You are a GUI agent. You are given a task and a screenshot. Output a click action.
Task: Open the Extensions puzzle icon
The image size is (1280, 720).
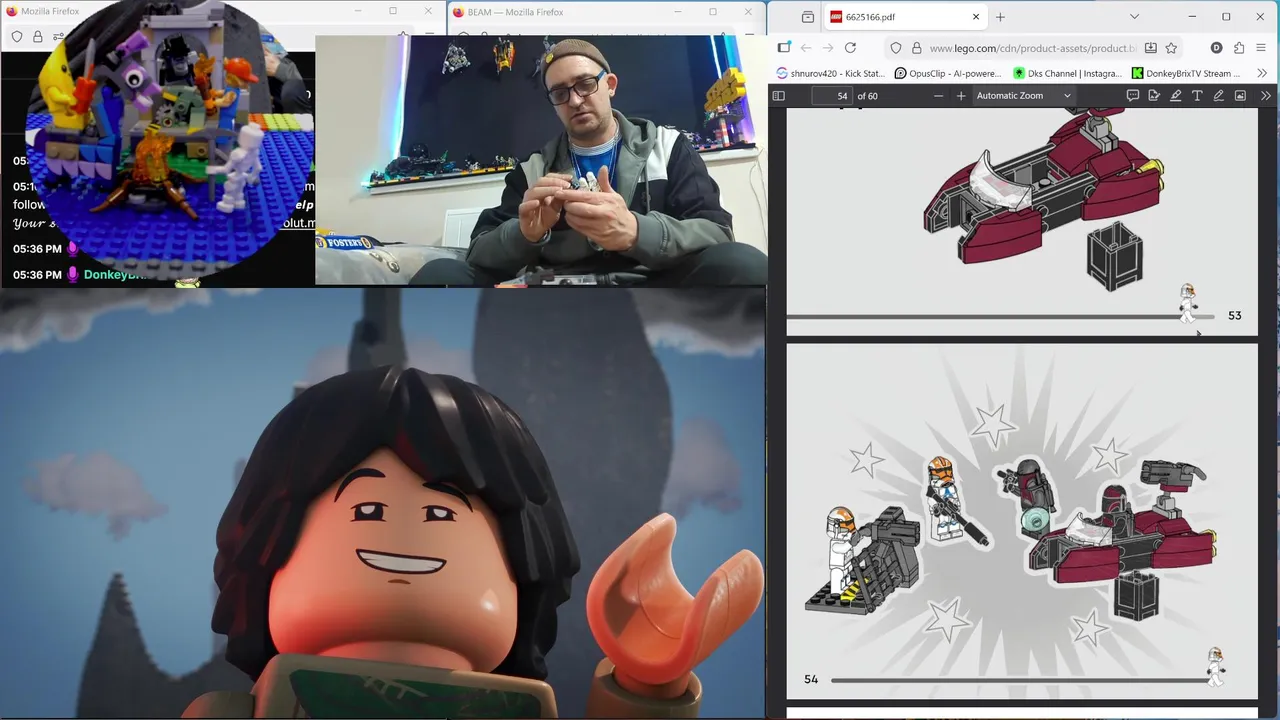pos(1239,48)
